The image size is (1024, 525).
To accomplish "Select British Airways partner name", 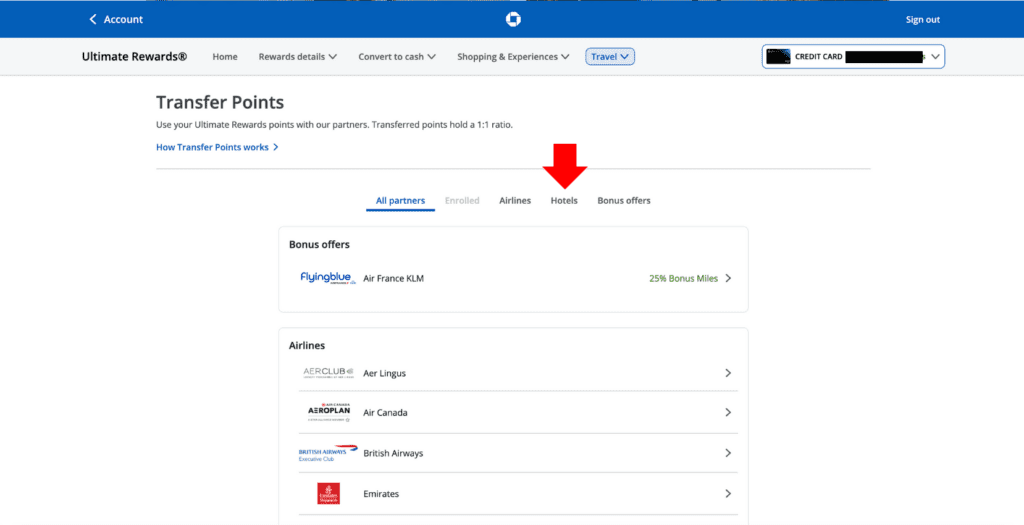I will click(x=393, y=453).
